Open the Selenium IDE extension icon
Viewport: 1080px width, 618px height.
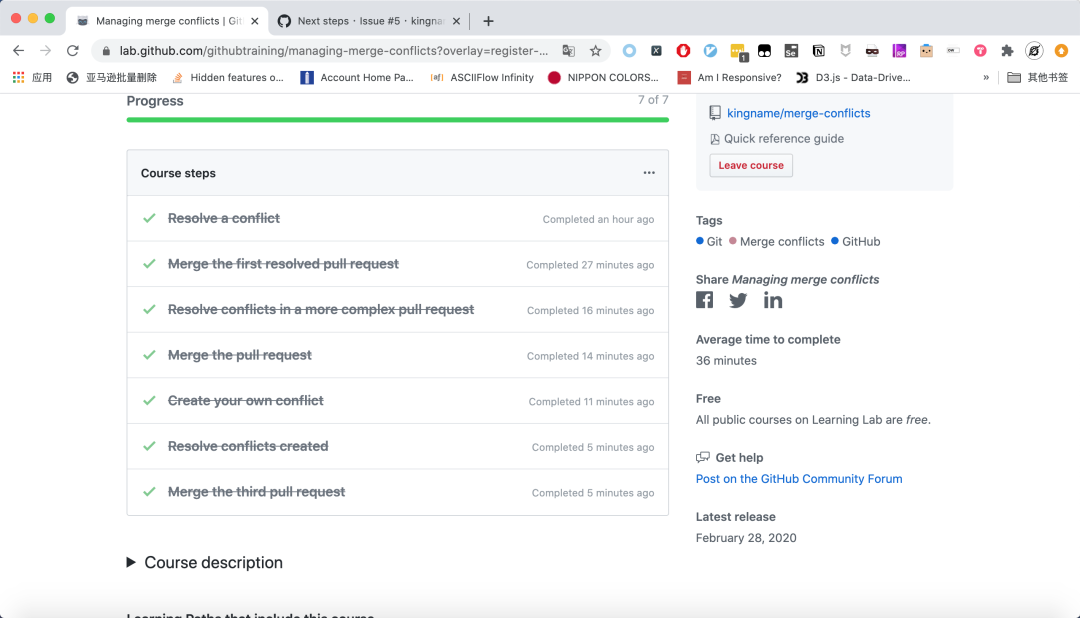pos(791,50)
